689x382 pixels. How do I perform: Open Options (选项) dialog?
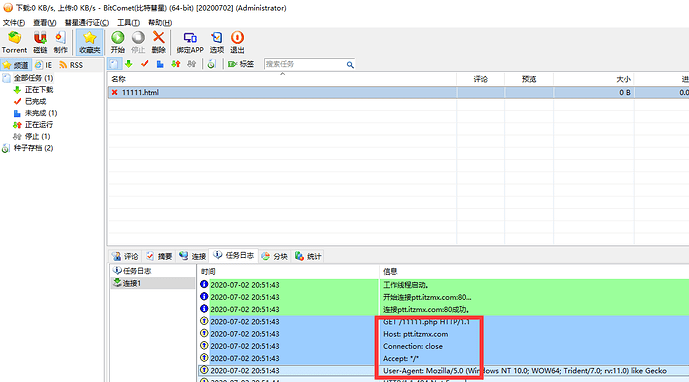[217, 42]
